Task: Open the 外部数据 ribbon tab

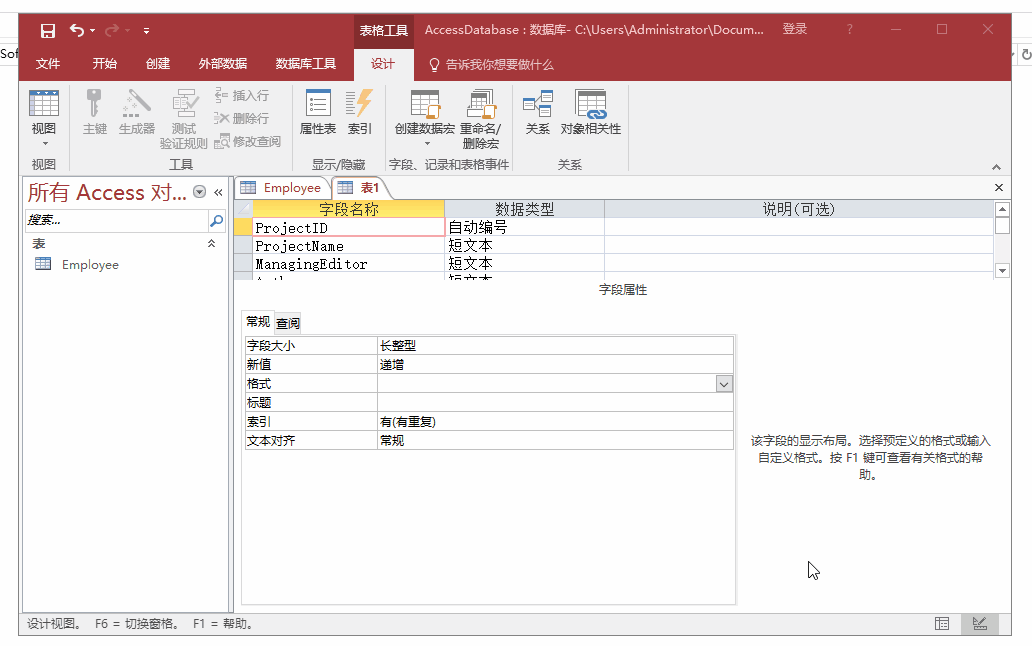Action: point(222,64)
